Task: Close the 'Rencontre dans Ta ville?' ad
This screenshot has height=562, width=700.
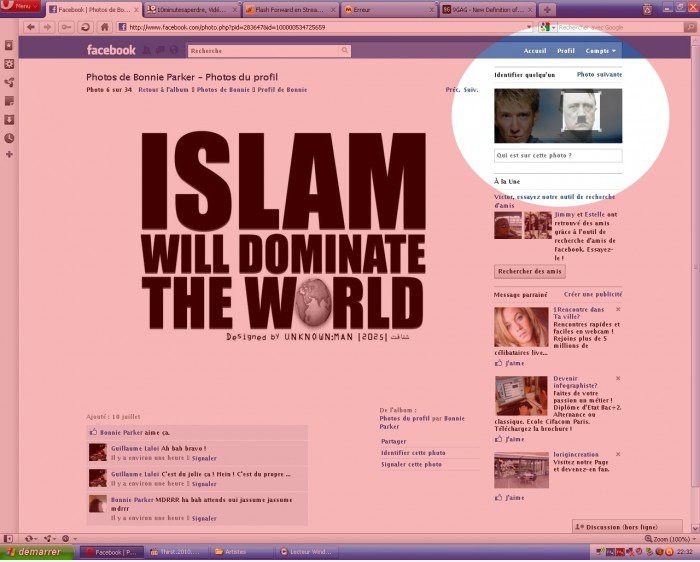Action: pyautogui.click(x=618, y=309)
